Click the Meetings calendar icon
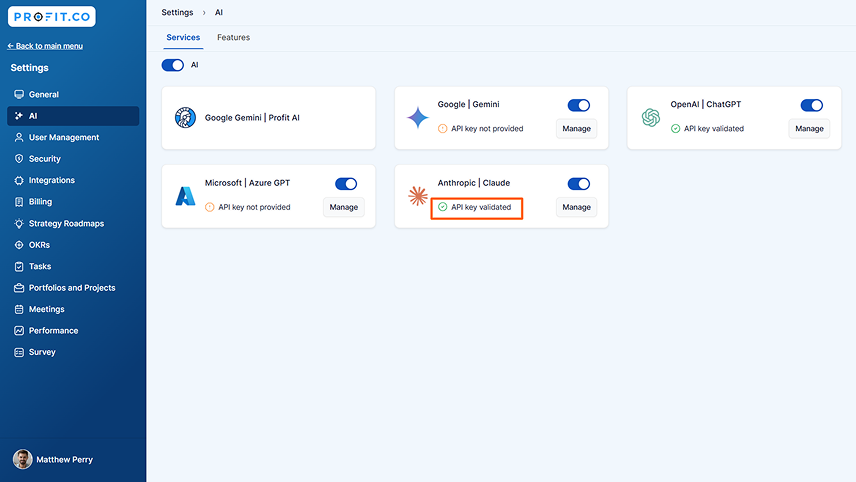This screenshot has width=856, height=482. (x=19, y=310)
